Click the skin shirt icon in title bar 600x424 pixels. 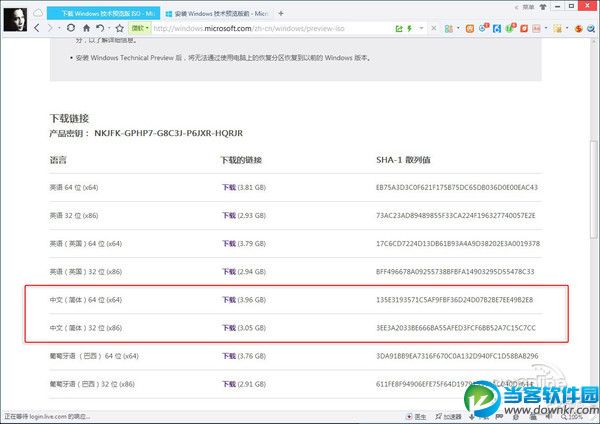tap(543, 7)
